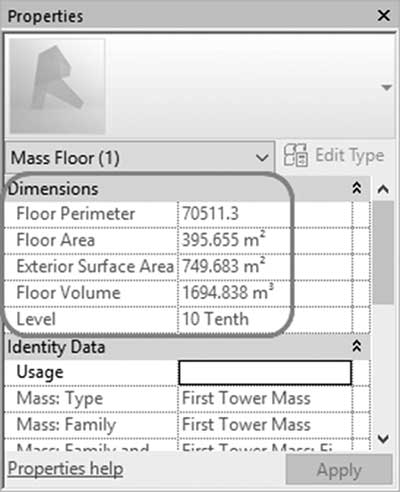Click the scrollbar down arrow
This screenshot has height=492, width=400.
(383, 438)
